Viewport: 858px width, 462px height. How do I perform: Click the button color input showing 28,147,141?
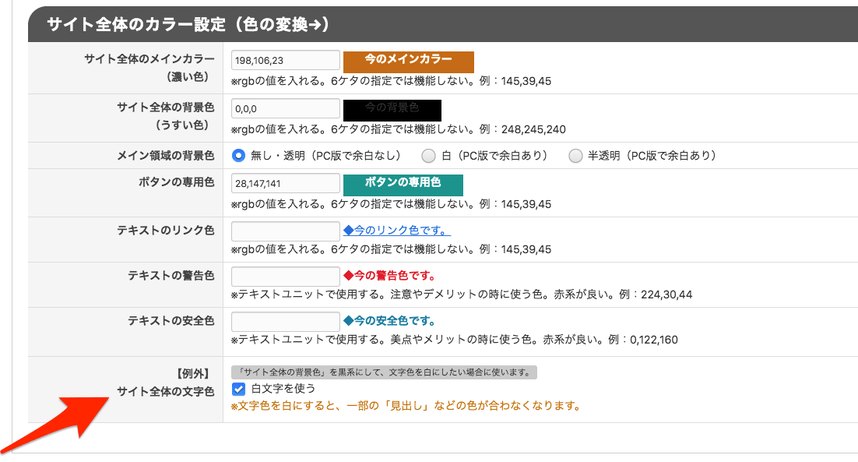click(285, 184)
